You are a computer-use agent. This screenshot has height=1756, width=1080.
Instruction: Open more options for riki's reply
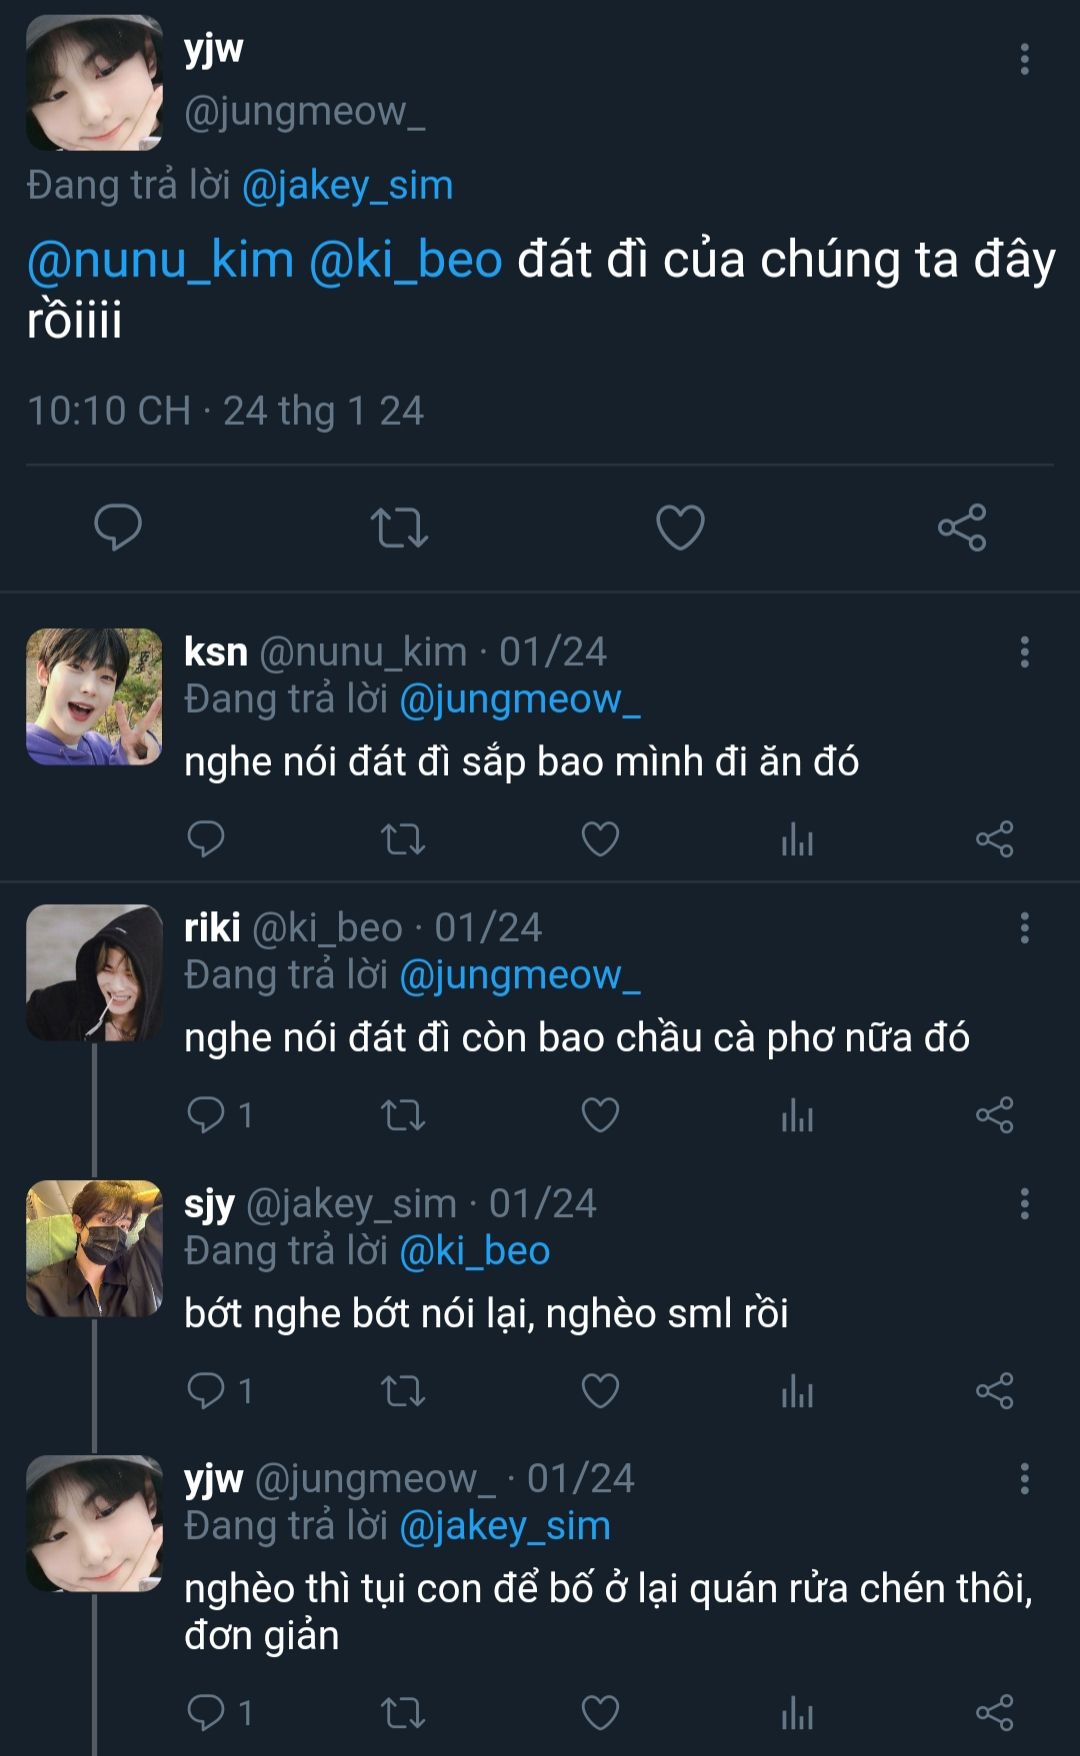click(1024, 928)
